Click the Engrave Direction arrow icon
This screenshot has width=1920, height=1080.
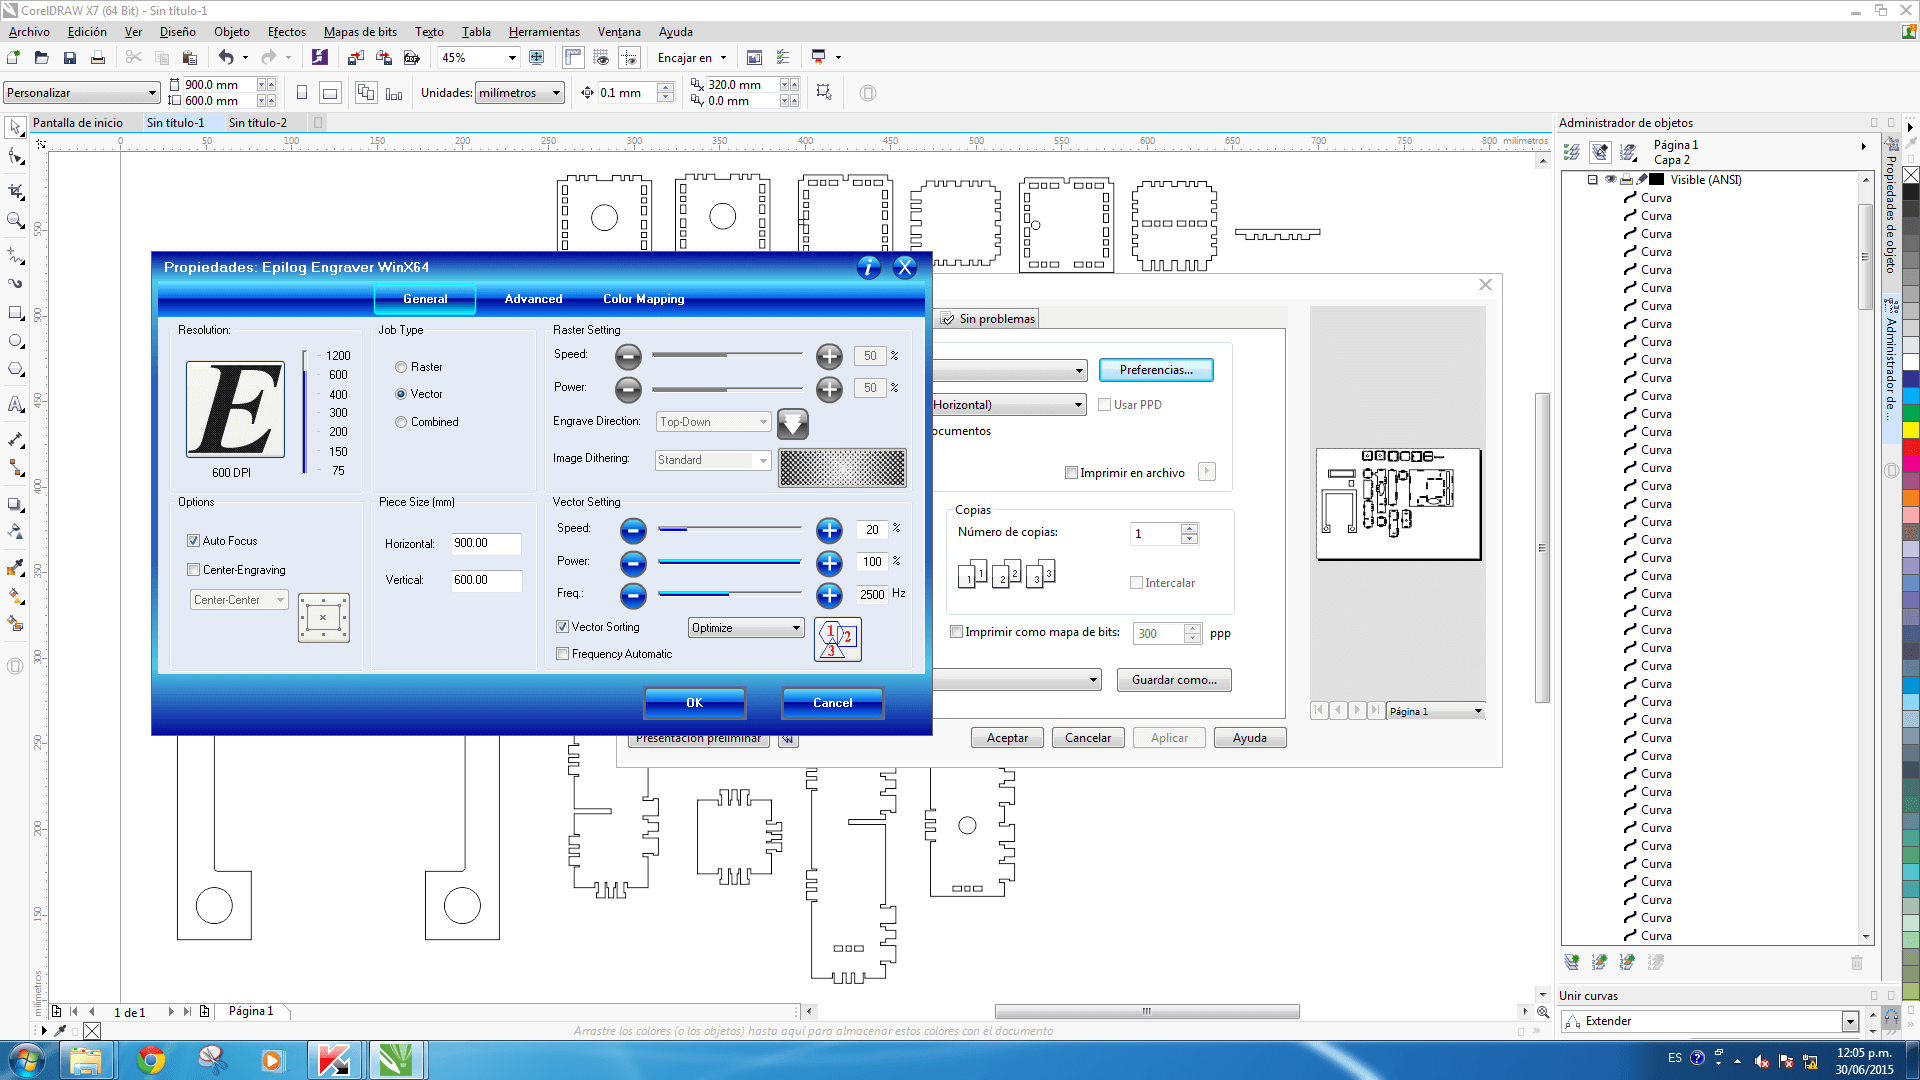click(x=793, y=423)
